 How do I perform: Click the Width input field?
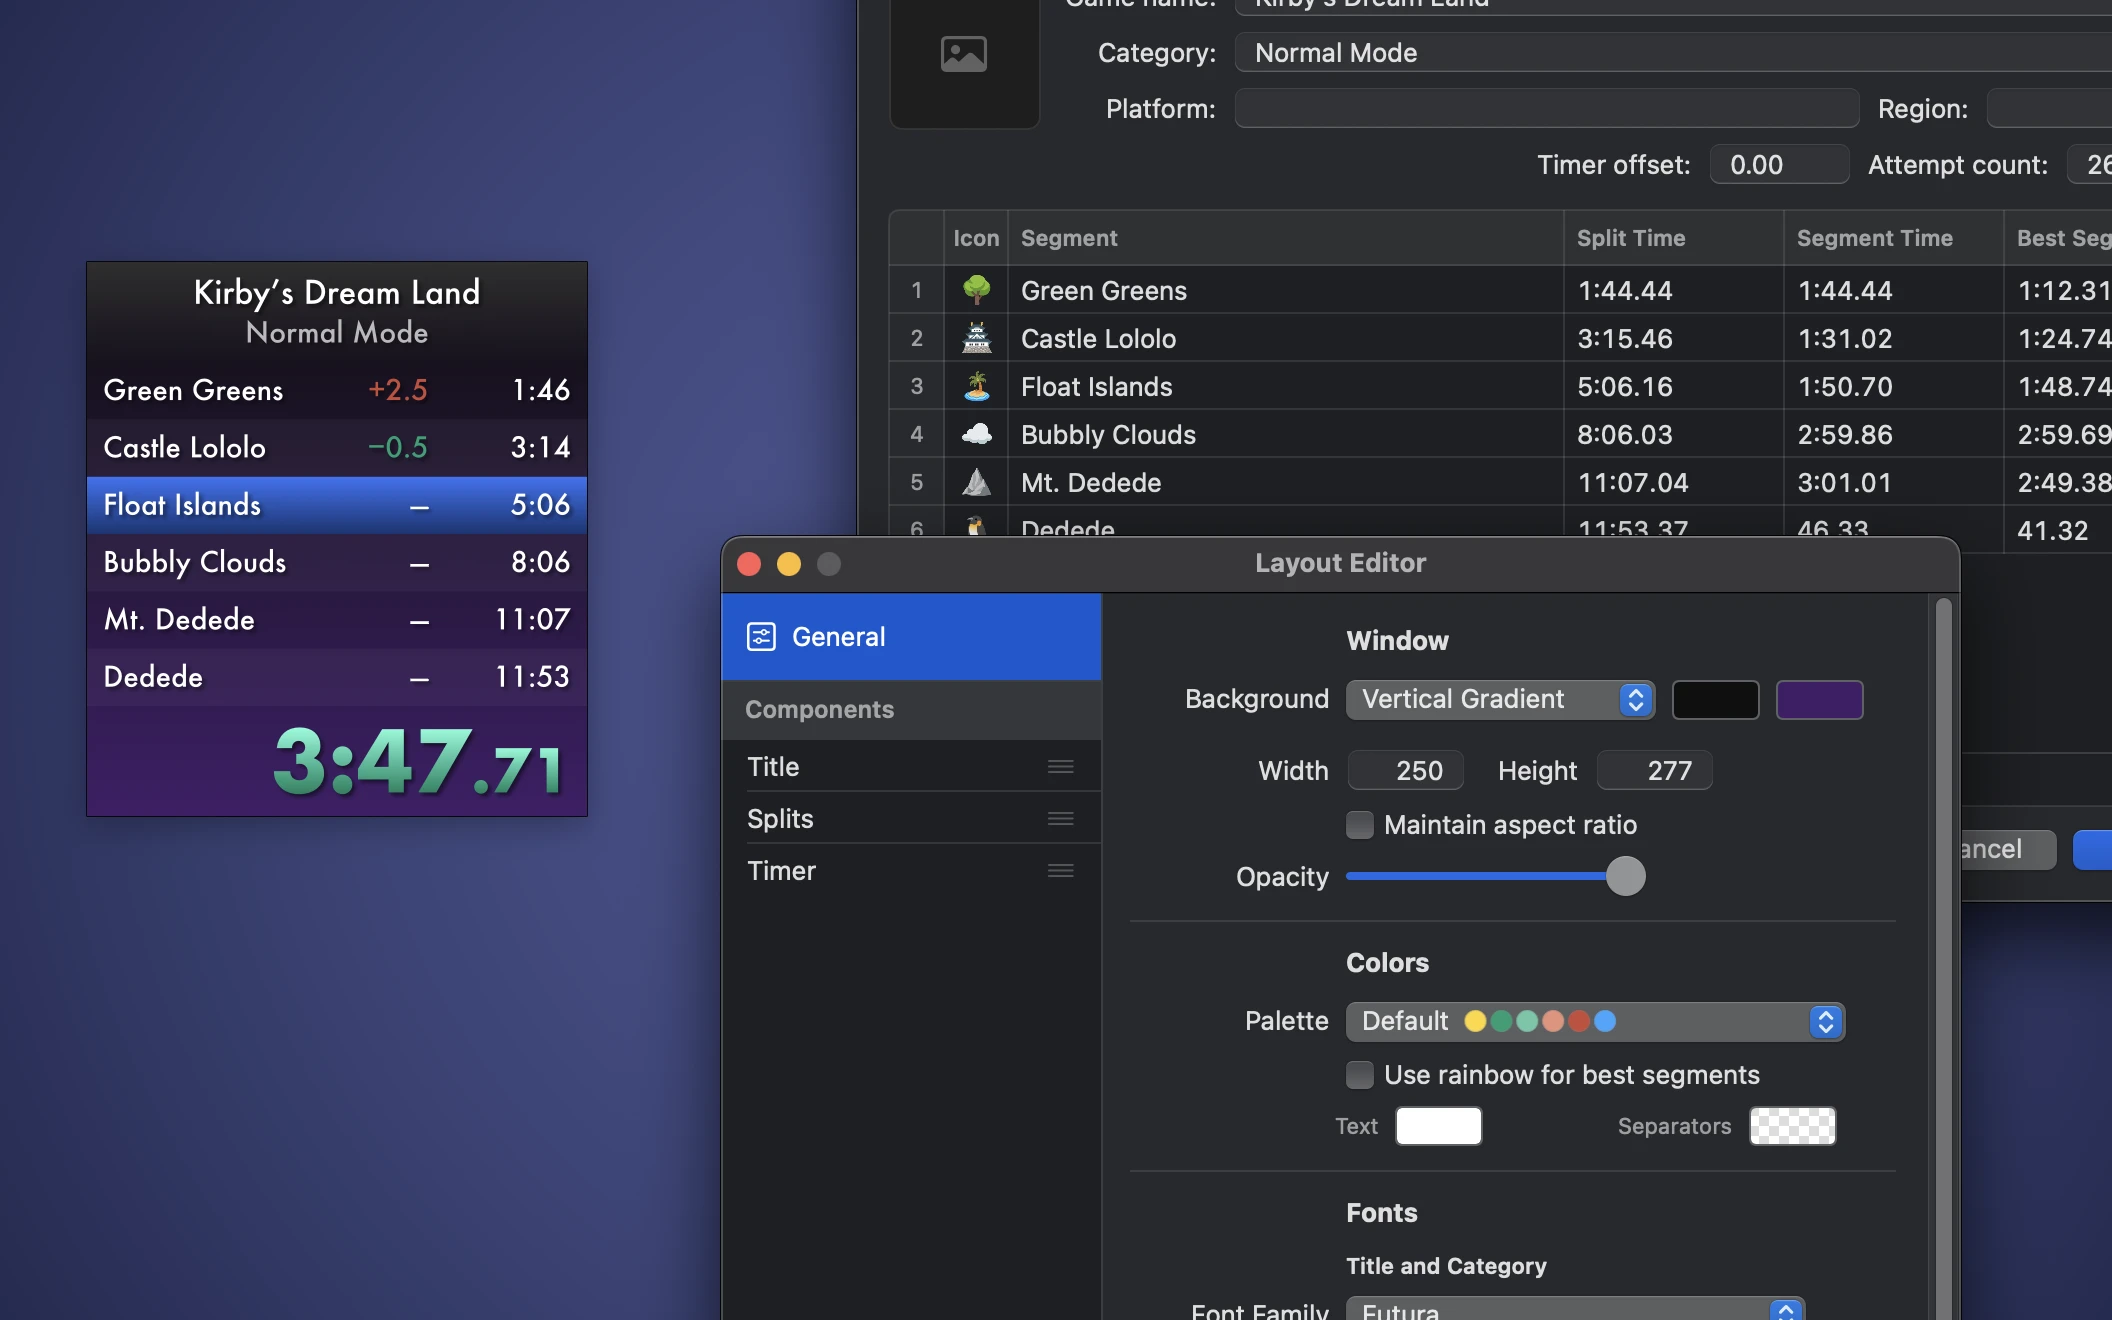pyautogui.click(x=1406, y=771)
